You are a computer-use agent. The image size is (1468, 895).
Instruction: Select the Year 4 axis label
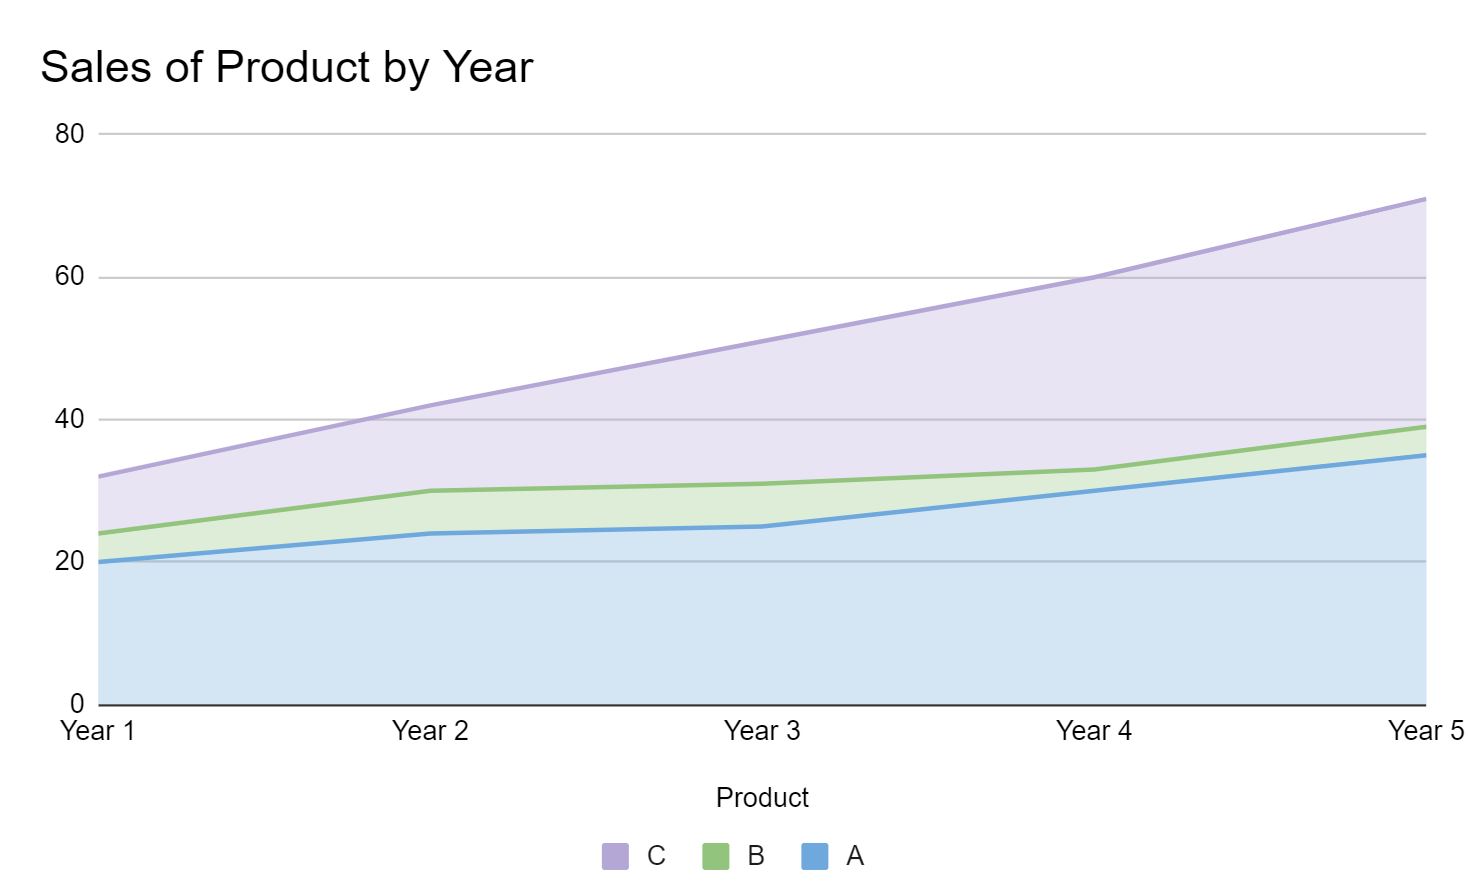click(1094, 731)
